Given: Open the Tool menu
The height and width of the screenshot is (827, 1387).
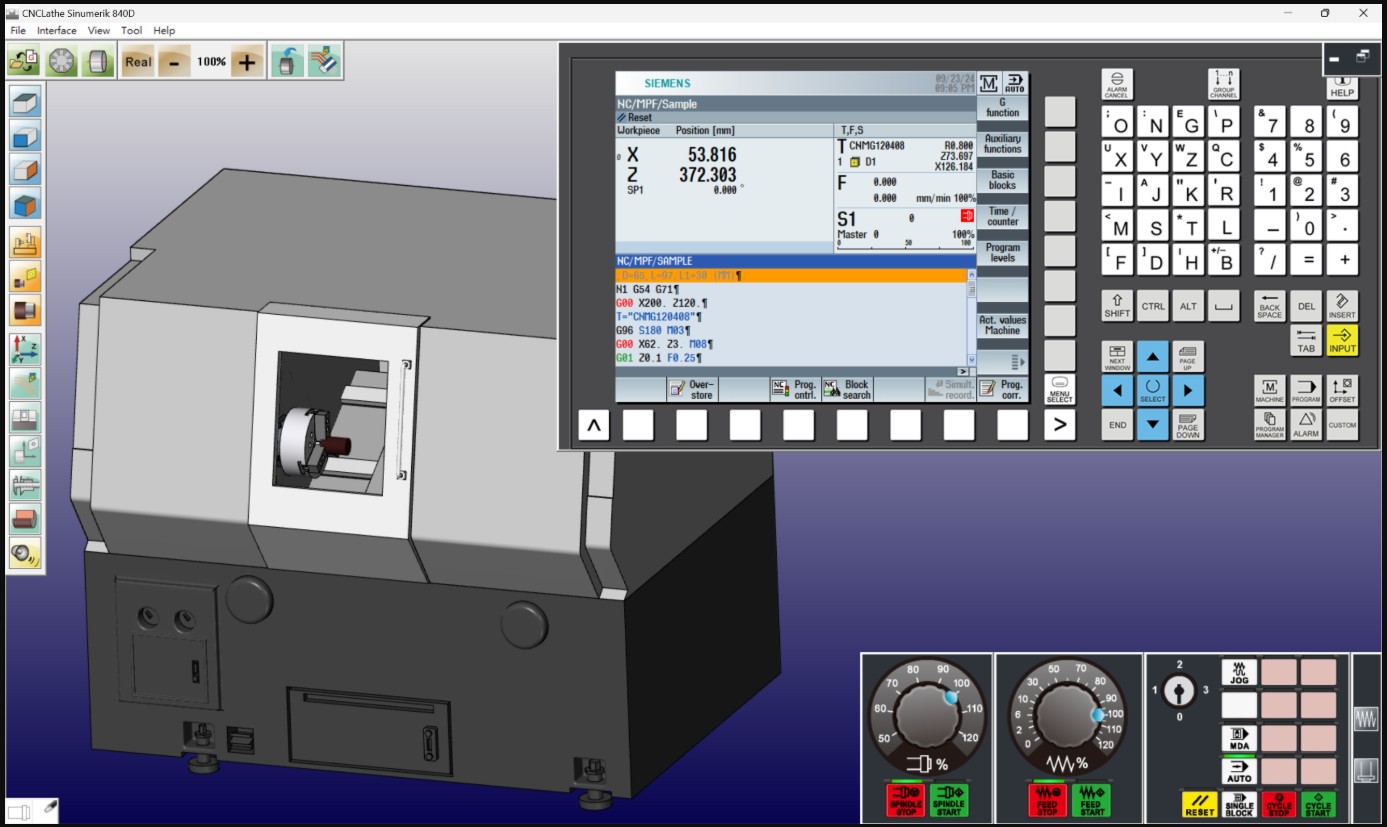Looking at the screenshot, I should coord(132,31).
